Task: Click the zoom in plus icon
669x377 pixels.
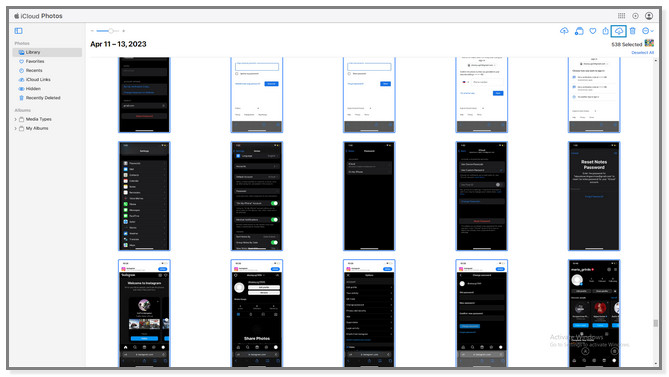Action: coord(124,31)
